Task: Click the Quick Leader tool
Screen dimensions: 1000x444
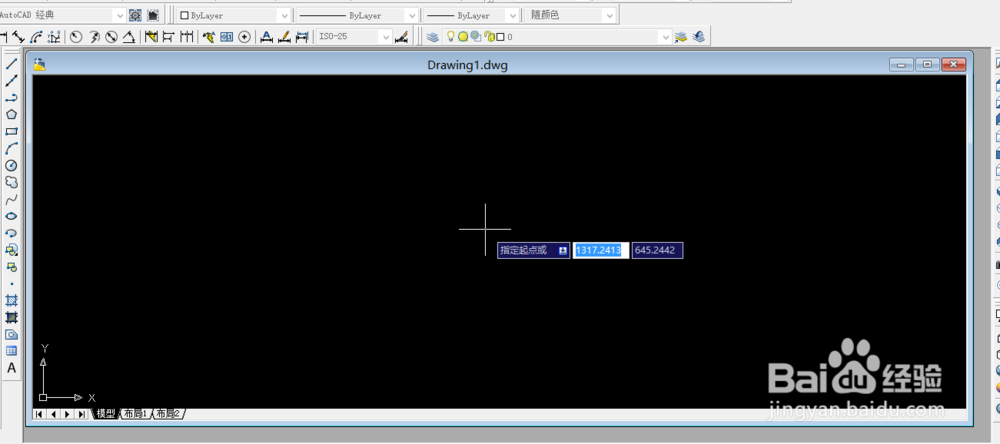Action: pos(209,37)
